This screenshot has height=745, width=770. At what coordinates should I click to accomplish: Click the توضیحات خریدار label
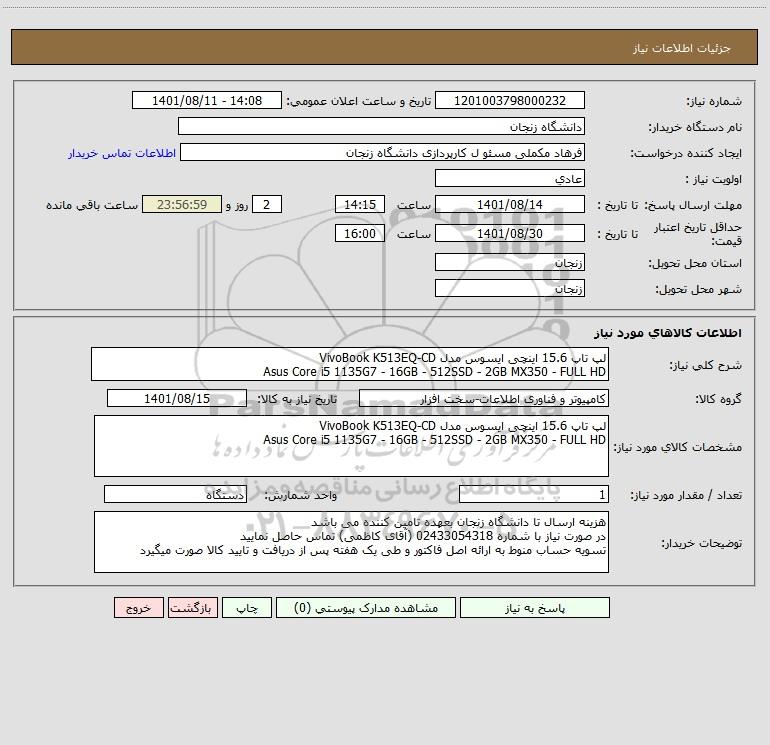click(702, 543)
